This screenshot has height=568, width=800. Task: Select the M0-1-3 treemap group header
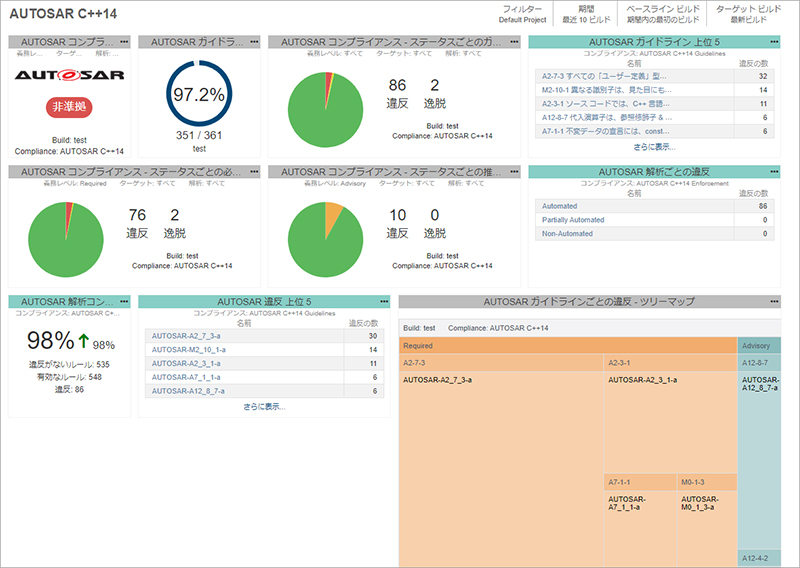707,482
